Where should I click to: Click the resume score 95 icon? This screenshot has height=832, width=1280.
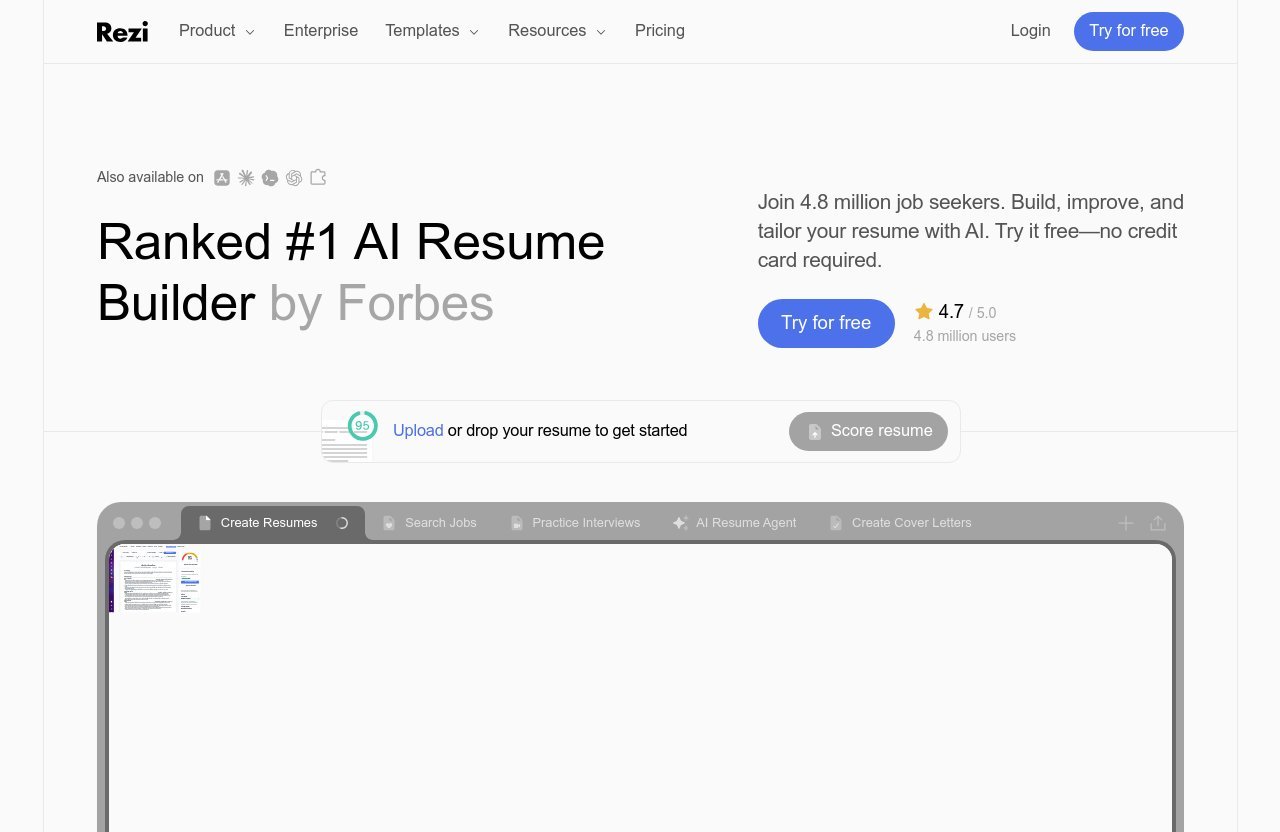362,425
